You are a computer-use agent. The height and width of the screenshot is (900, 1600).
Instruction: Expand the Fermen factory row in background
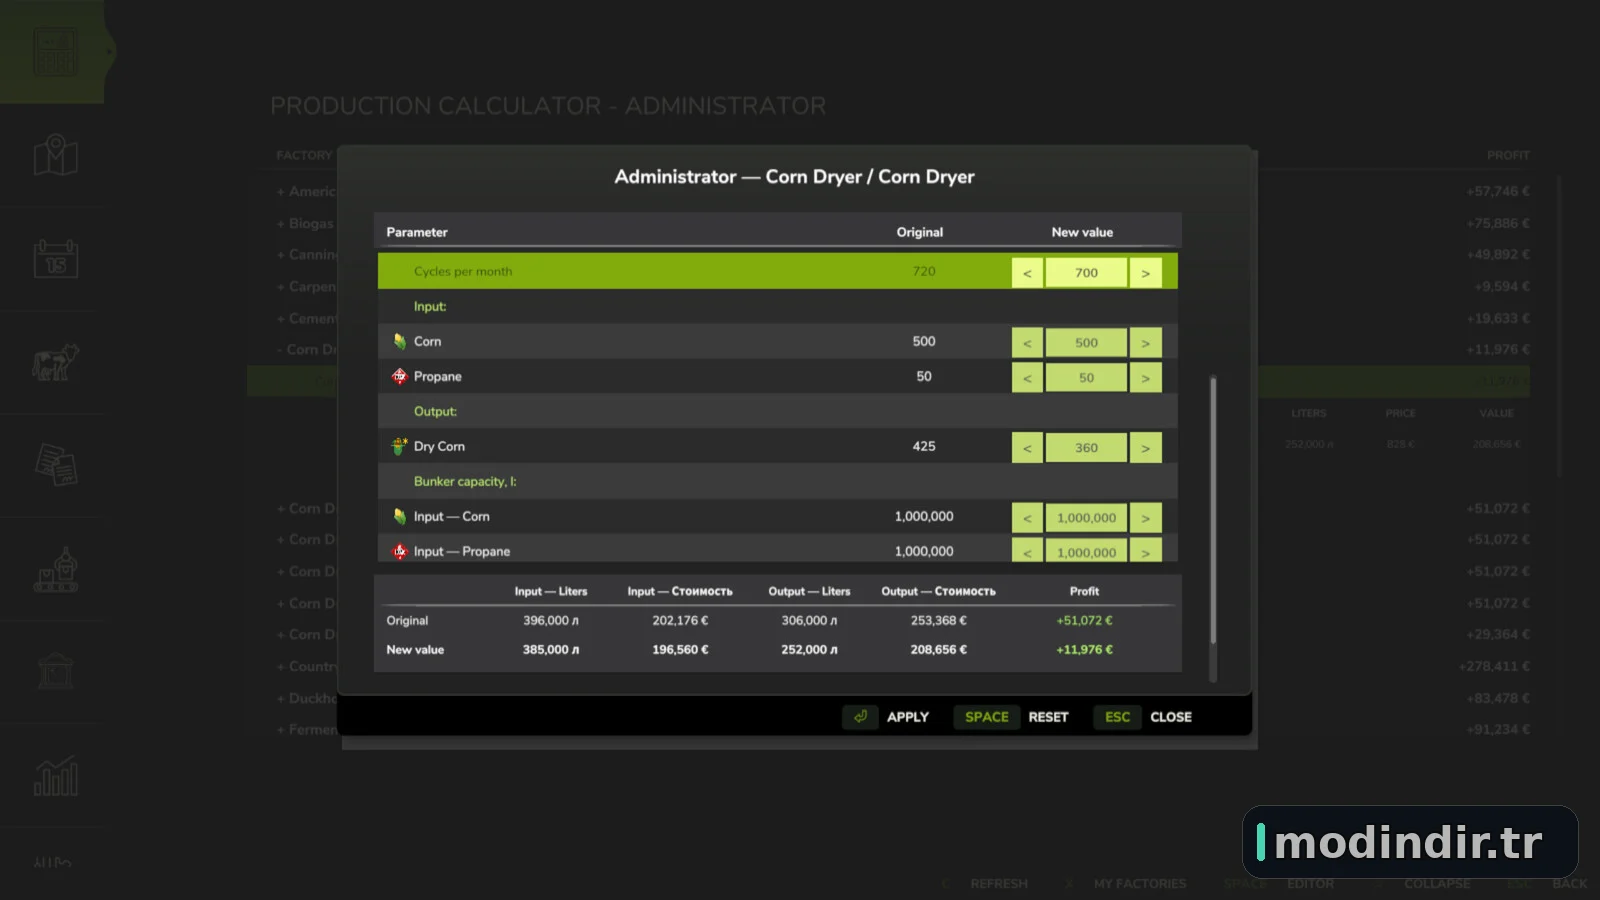(306, 729)
